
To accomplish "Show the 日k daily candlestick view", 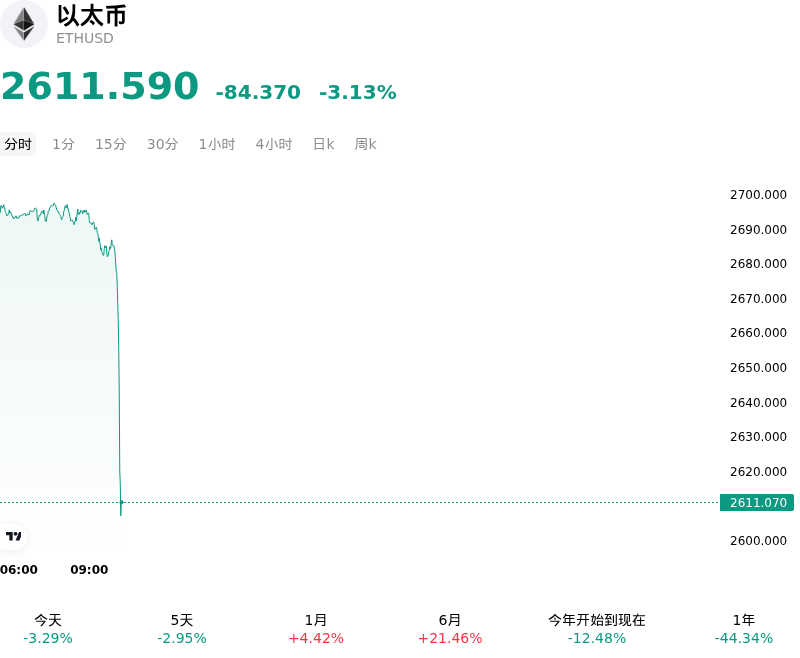I will [323, 144].
